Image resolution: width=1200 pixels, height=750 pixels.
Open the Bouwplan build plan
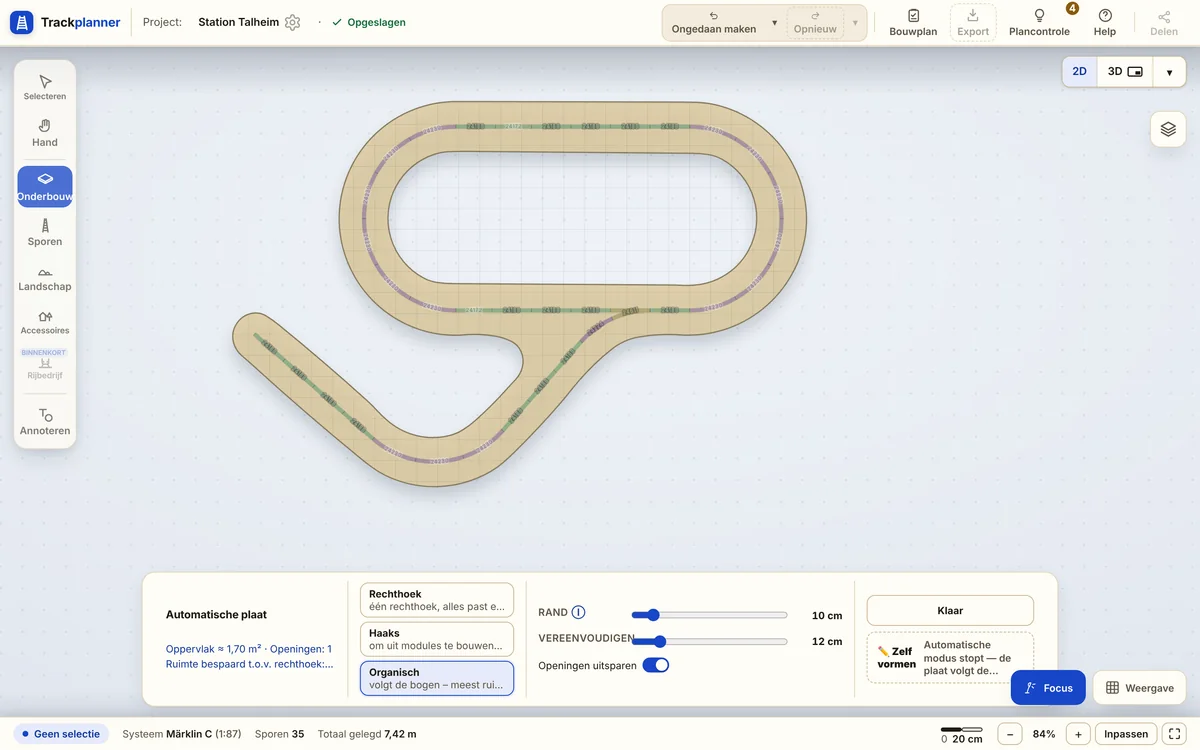point(913,23)
